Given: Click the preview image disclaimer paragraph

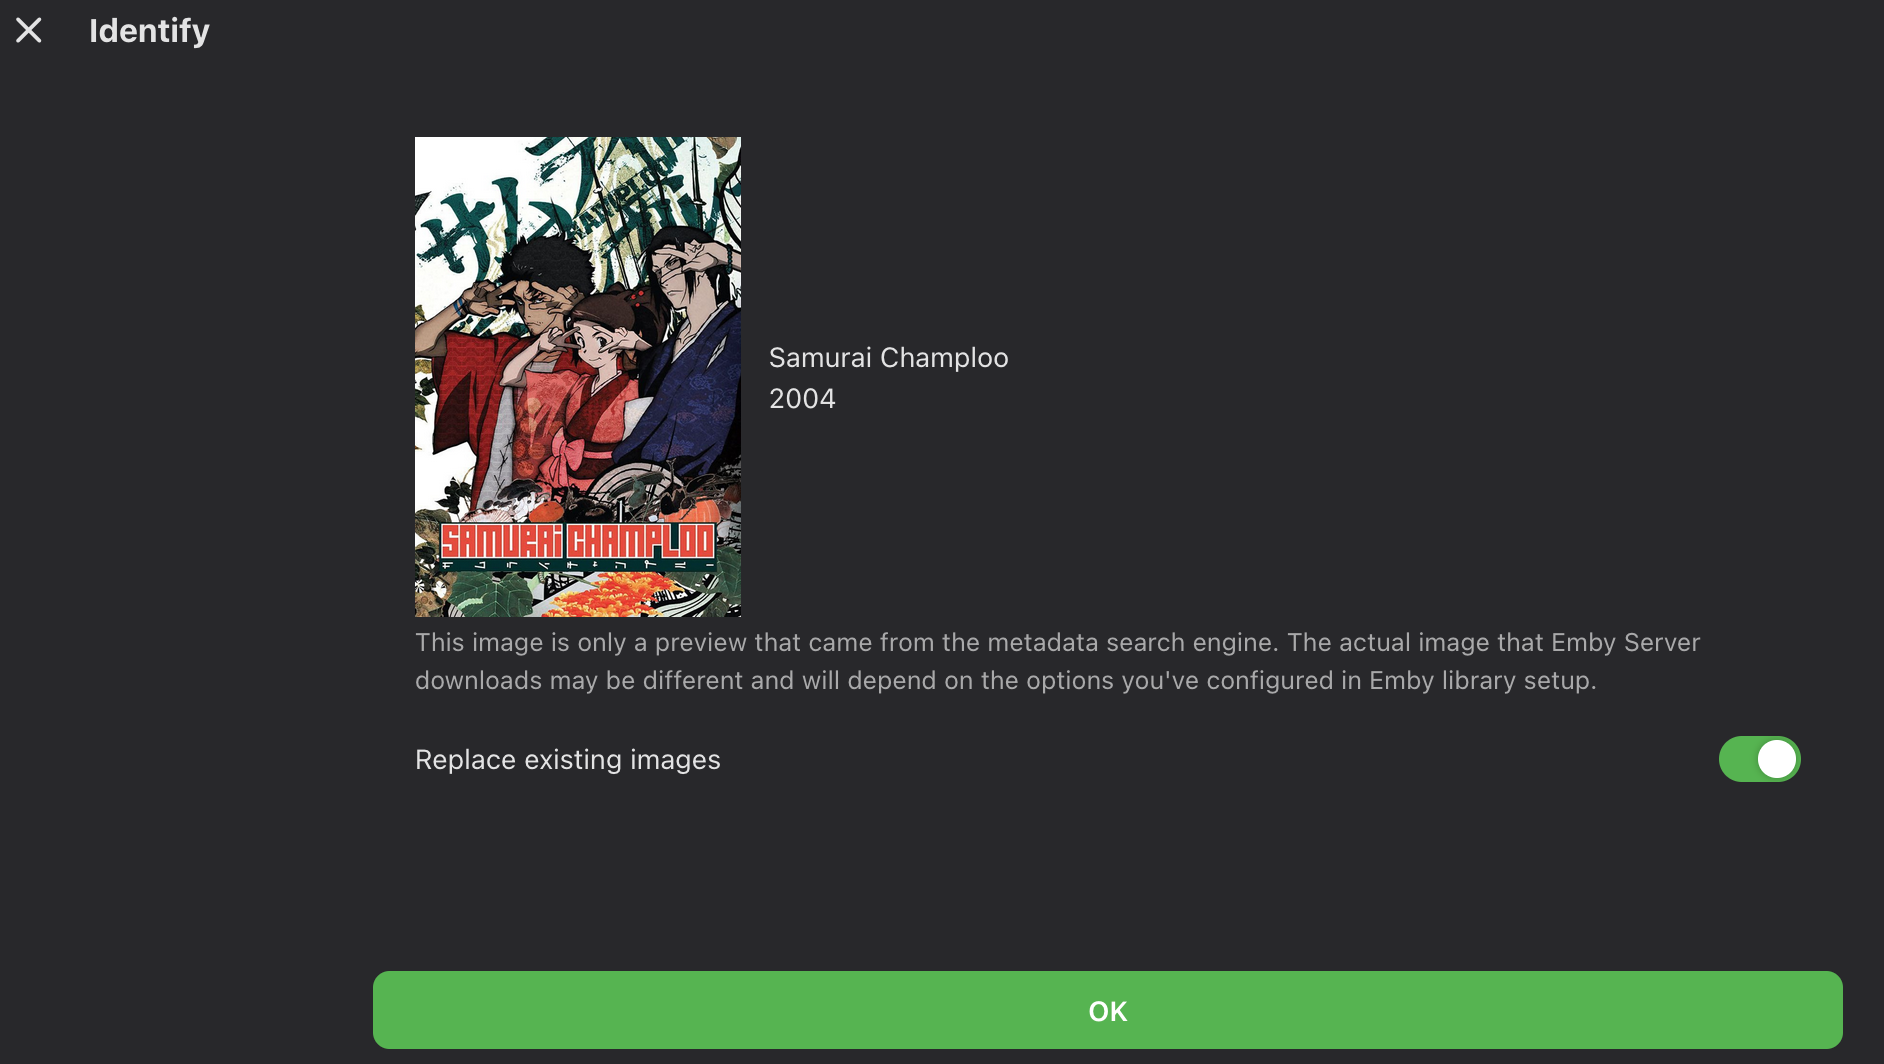Looking at the screenshot, I should [x=1057, y=661].
